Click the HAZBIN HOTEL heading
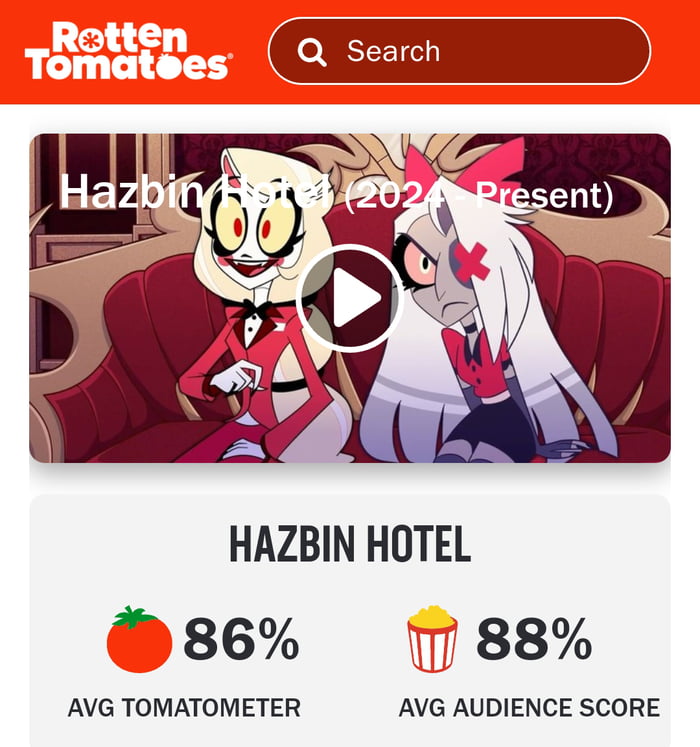The image size is (700, 747). click(350, 545)
